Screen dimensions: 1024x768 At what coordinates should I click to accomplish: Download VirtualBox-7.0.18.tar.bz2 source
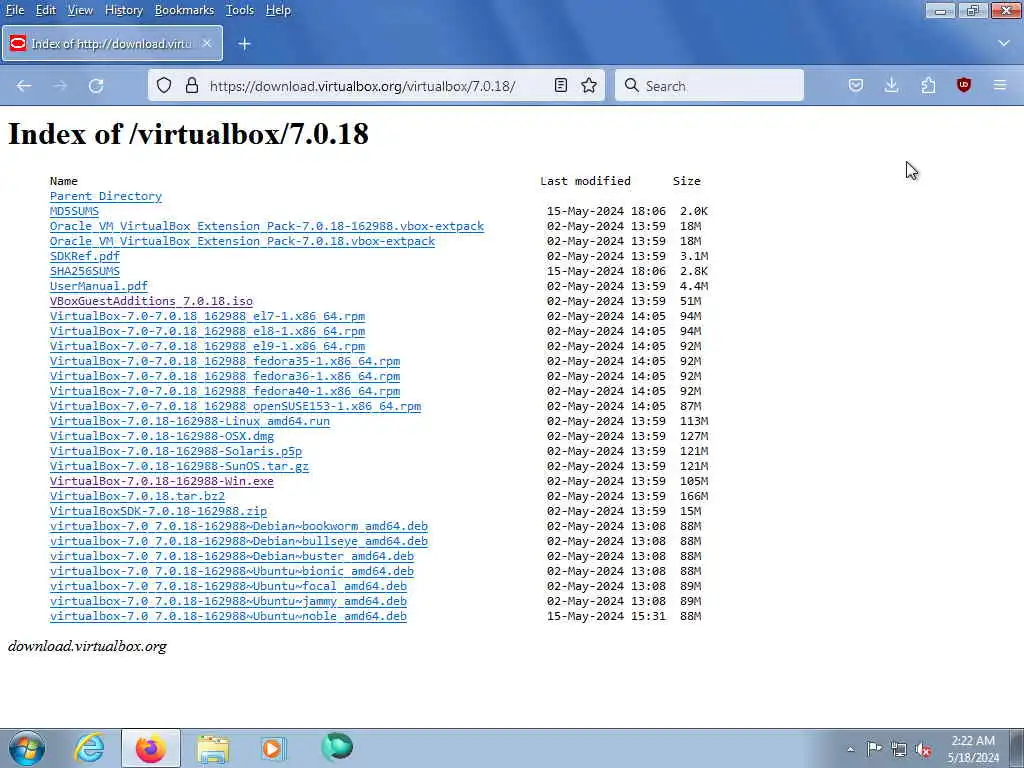[x=137, y=496]
